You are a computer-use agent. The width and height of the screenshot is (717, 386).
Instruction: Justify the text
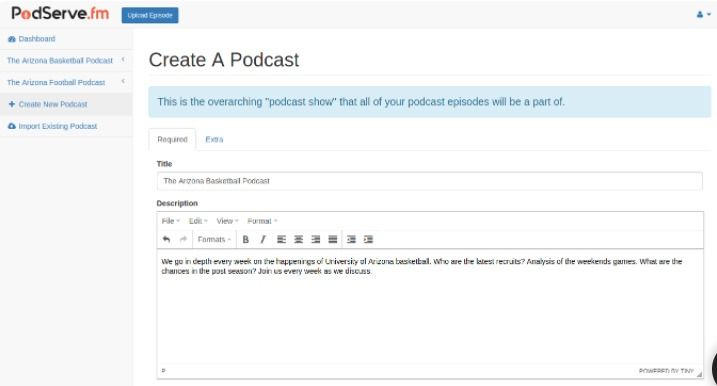click(x=333, y=239)
